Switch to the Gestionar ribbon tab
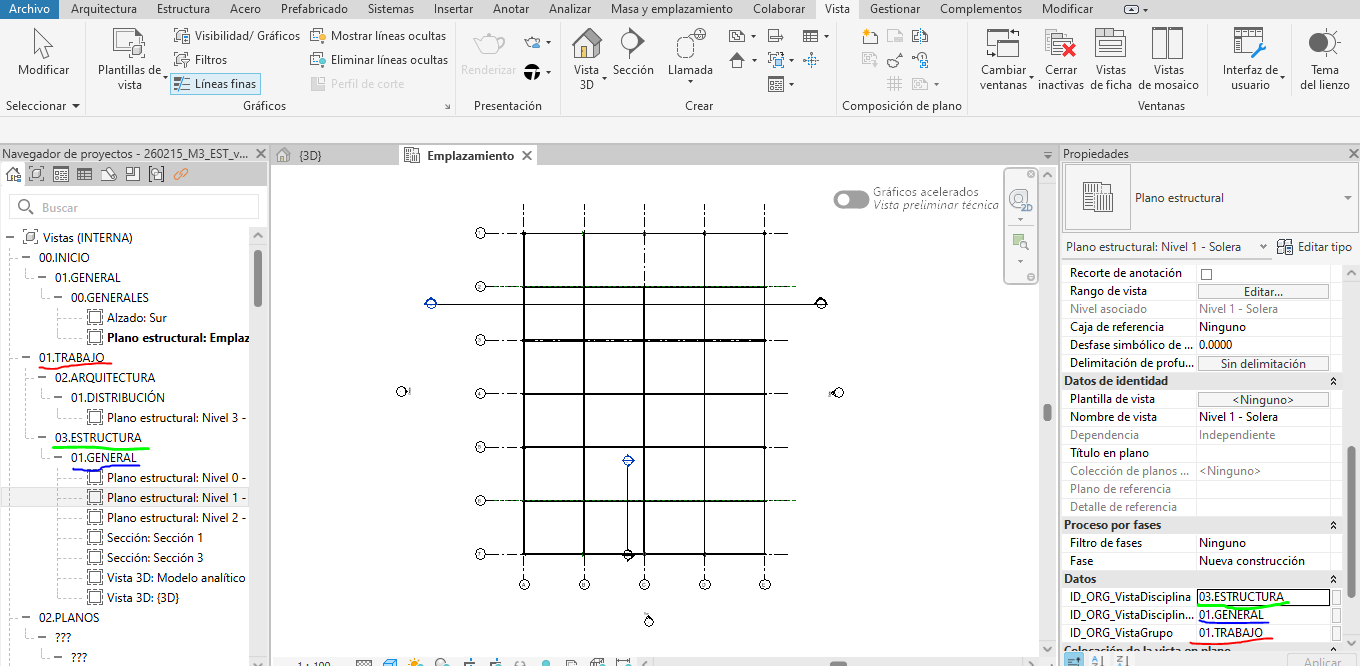 pyautogui.click(x=895, y=9)
